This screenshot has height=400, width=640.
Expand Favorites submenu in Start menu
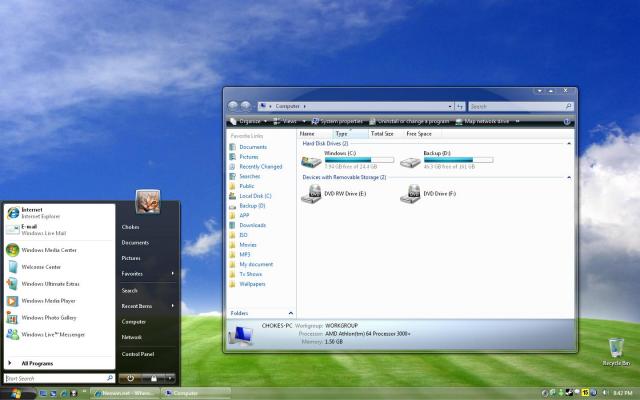pos(148,273)
